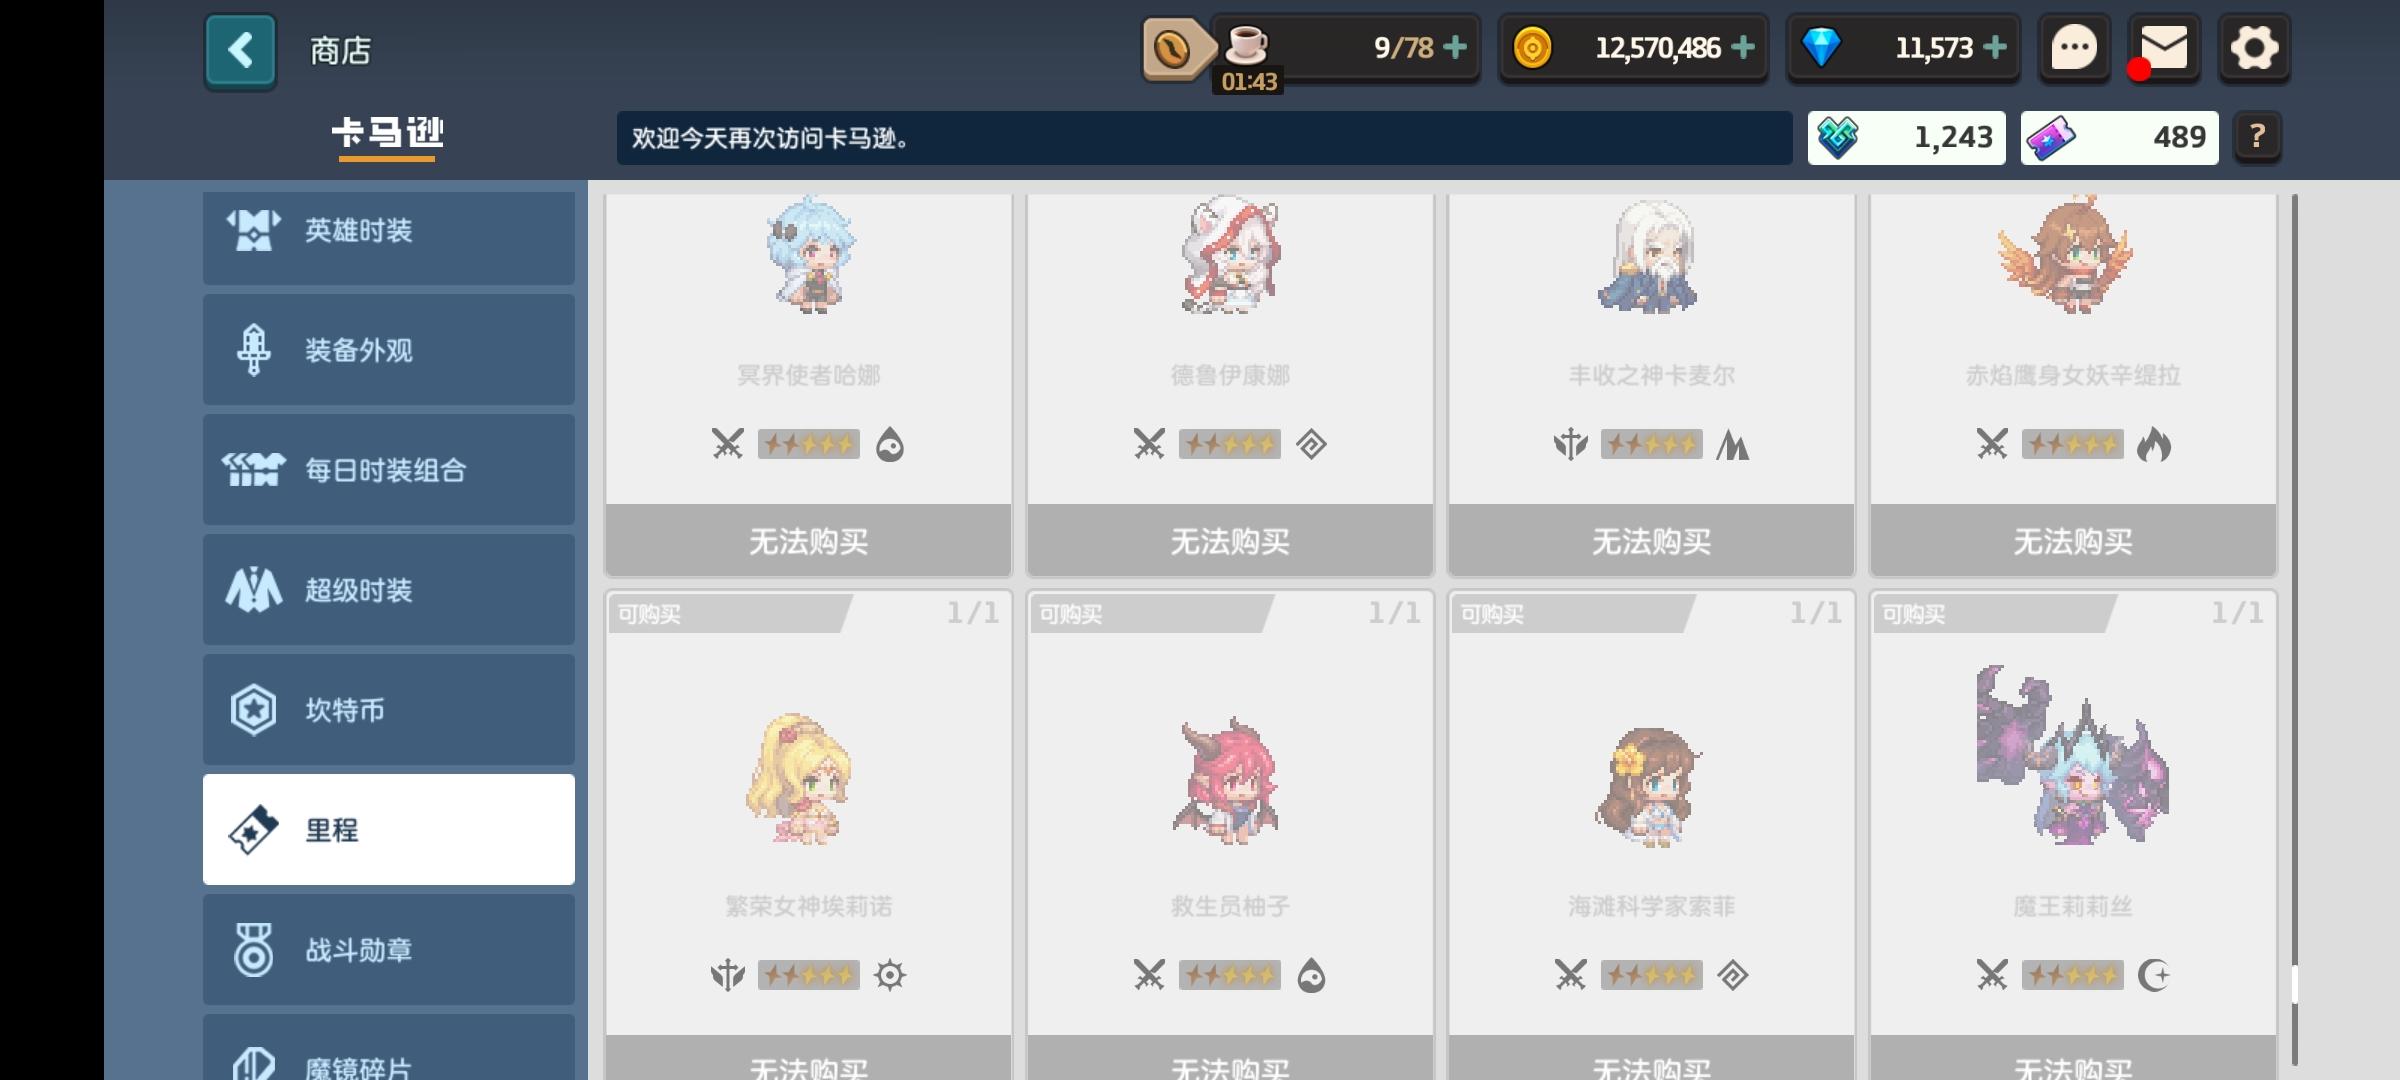Image resolution: width=2400 pixels, height=1080 pixels.
Task: Add more gold coins with plus
Action: [1742, 47]
